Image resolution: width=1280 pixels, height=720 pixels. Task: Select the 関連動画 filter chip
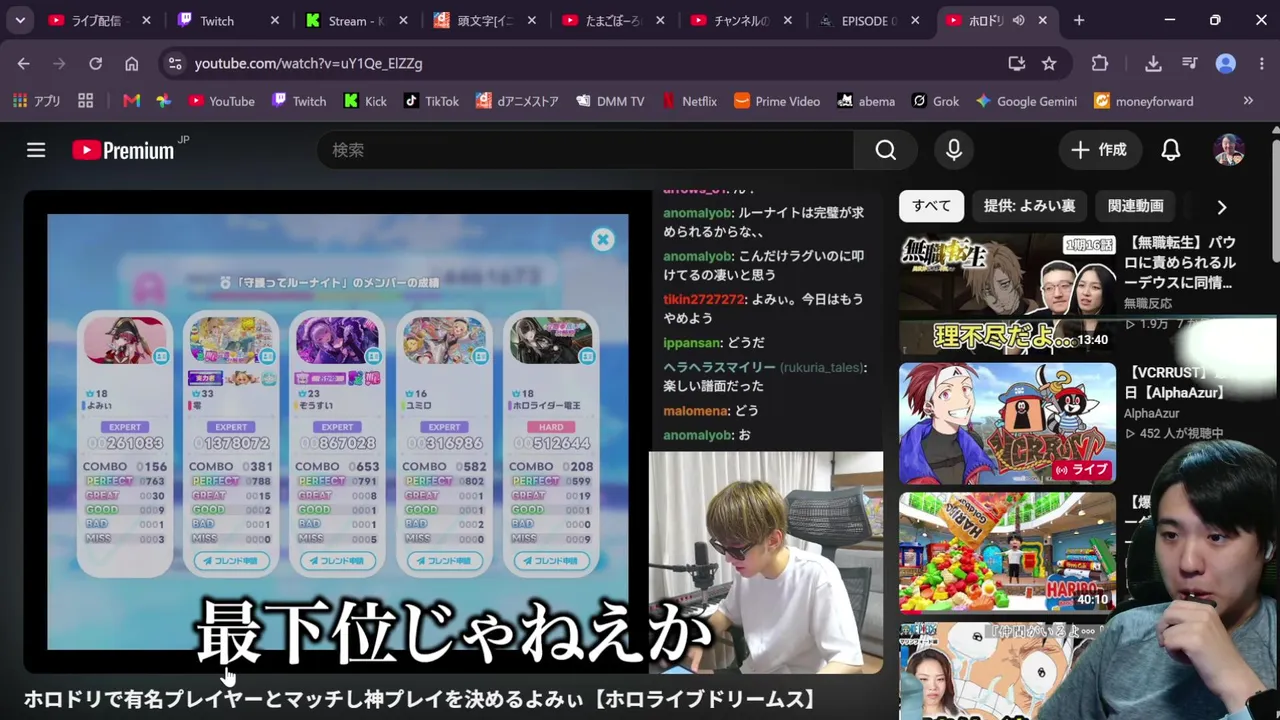coord(1135,206)
